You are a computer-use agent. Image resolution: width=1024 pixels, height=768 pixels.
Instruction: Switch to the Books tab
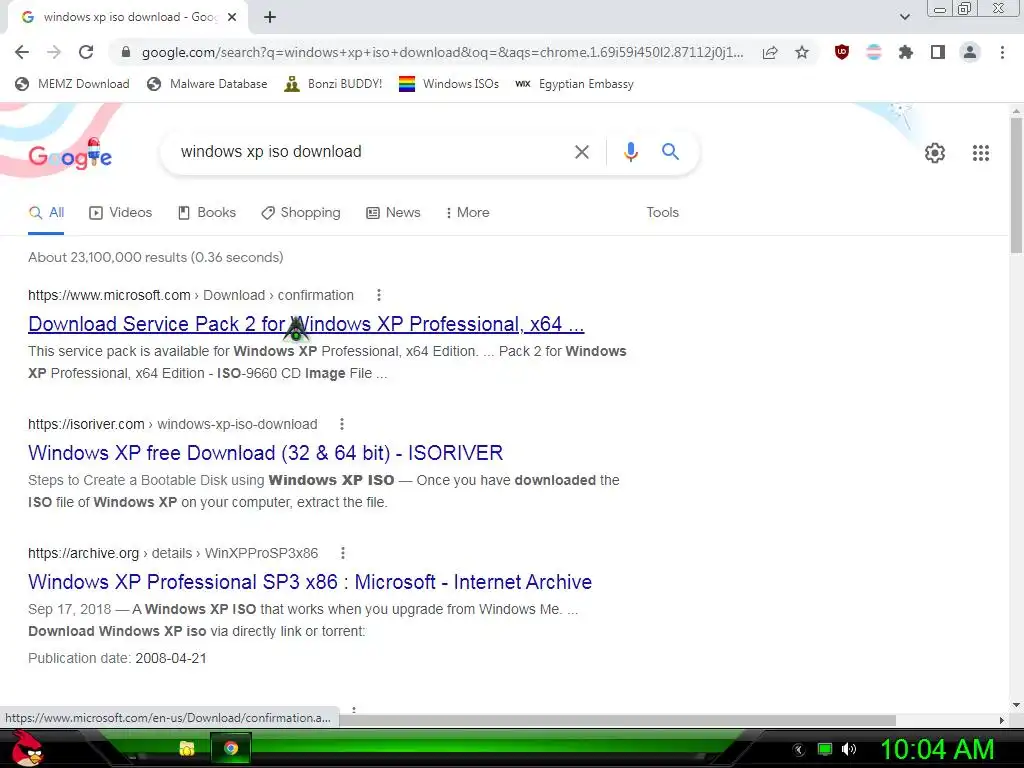(x=206, y=213)
